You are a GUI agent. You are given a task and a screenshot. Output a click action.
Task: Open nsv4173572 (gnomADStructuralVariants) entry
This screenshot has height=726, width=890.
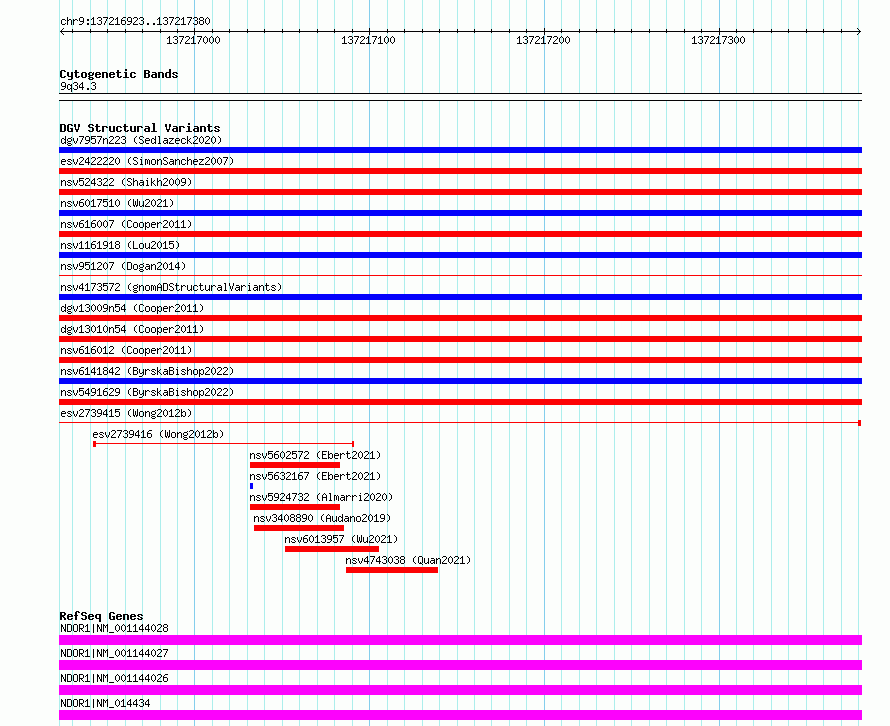click(171, 287)
